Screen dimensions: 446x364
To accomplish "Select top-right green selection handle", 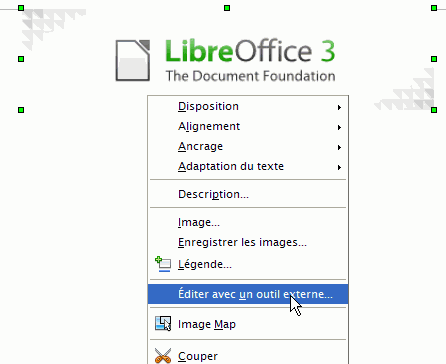I will coord(434,8).
